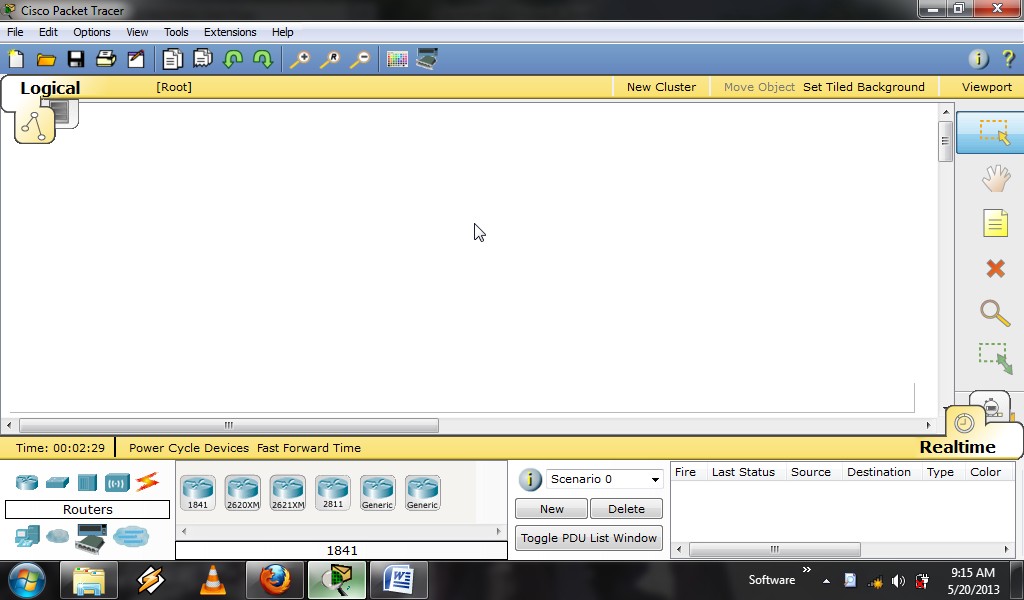Viewport: 1024px width, 600px height.
Task: Click the question mark Help icon
Action: pyautogui.click(x=1008, y=59)
